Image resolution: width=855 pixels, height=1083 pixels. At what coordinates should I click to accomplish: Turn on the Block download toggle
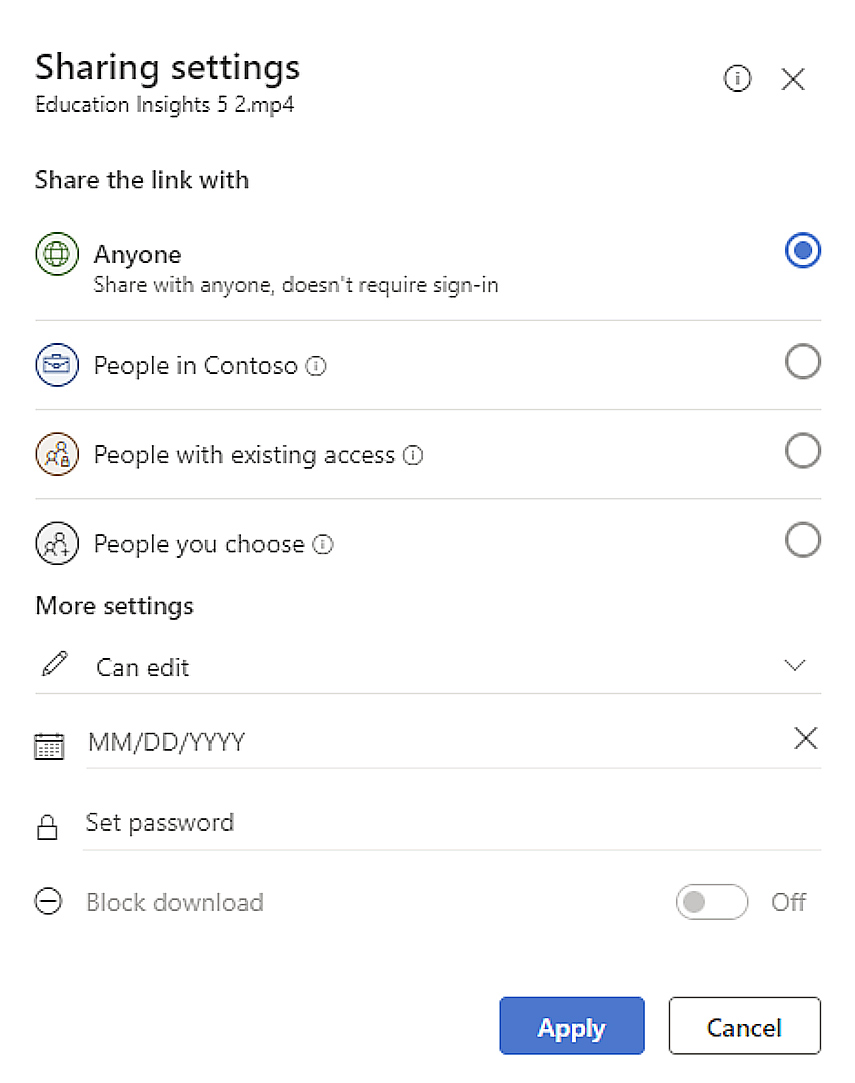(x=711, y=902)
